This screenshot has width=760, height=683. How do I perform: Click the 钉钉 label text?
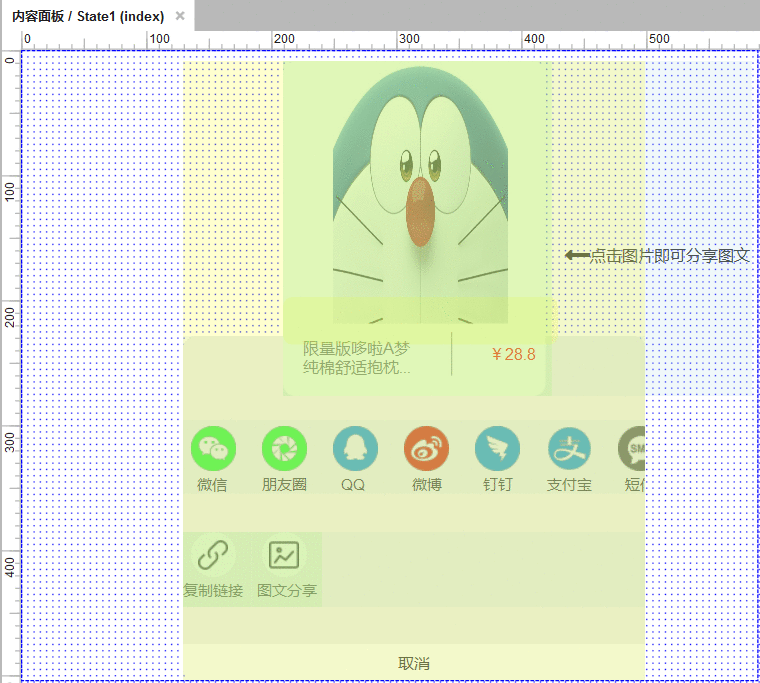pyautogui.click(x=497, y=485)
